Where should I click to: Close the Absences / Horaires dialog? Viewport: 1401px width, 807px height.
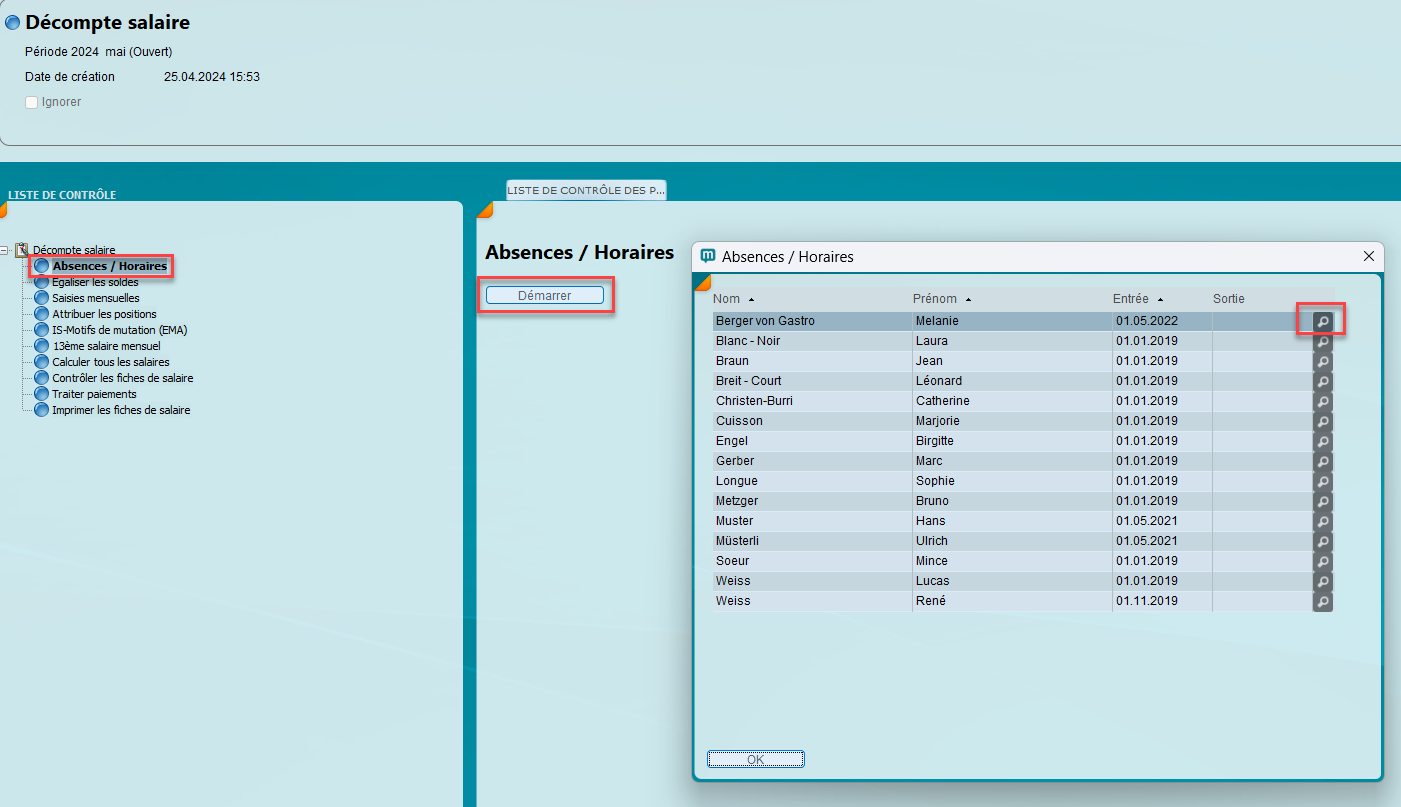[1369, 256]
